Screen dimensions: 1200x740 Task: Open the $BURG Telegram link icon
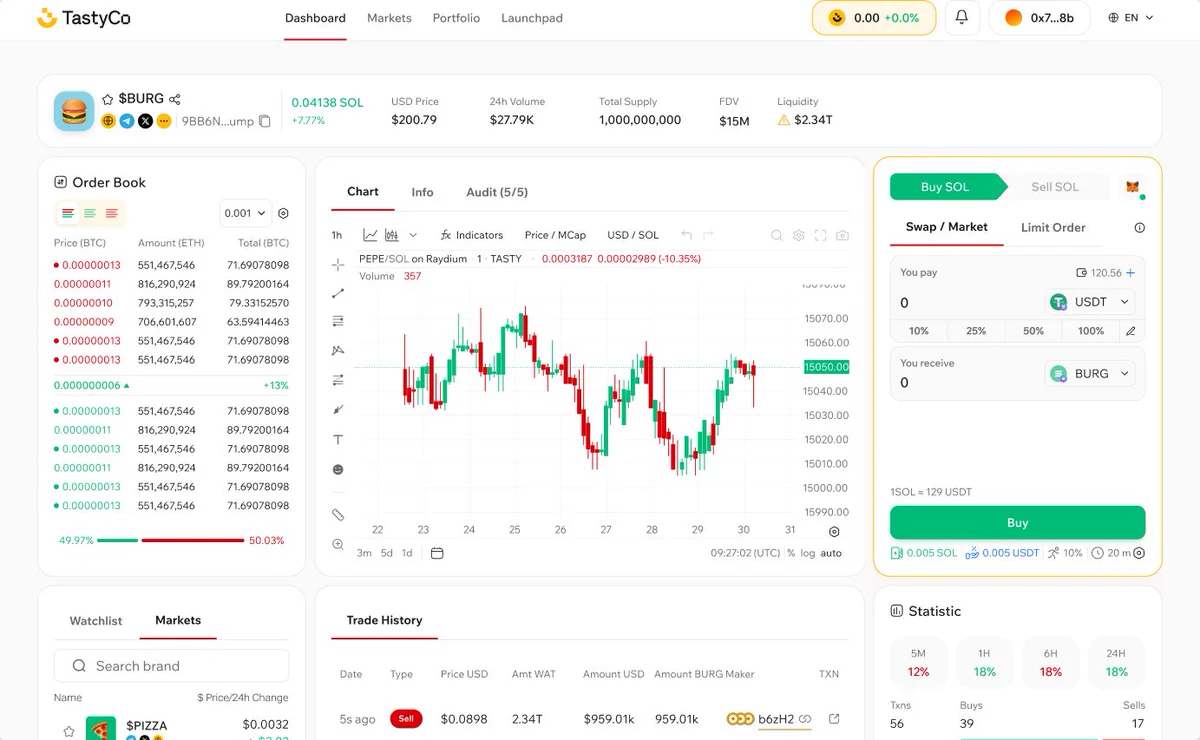pyautogui.click(x=127, y=121)
